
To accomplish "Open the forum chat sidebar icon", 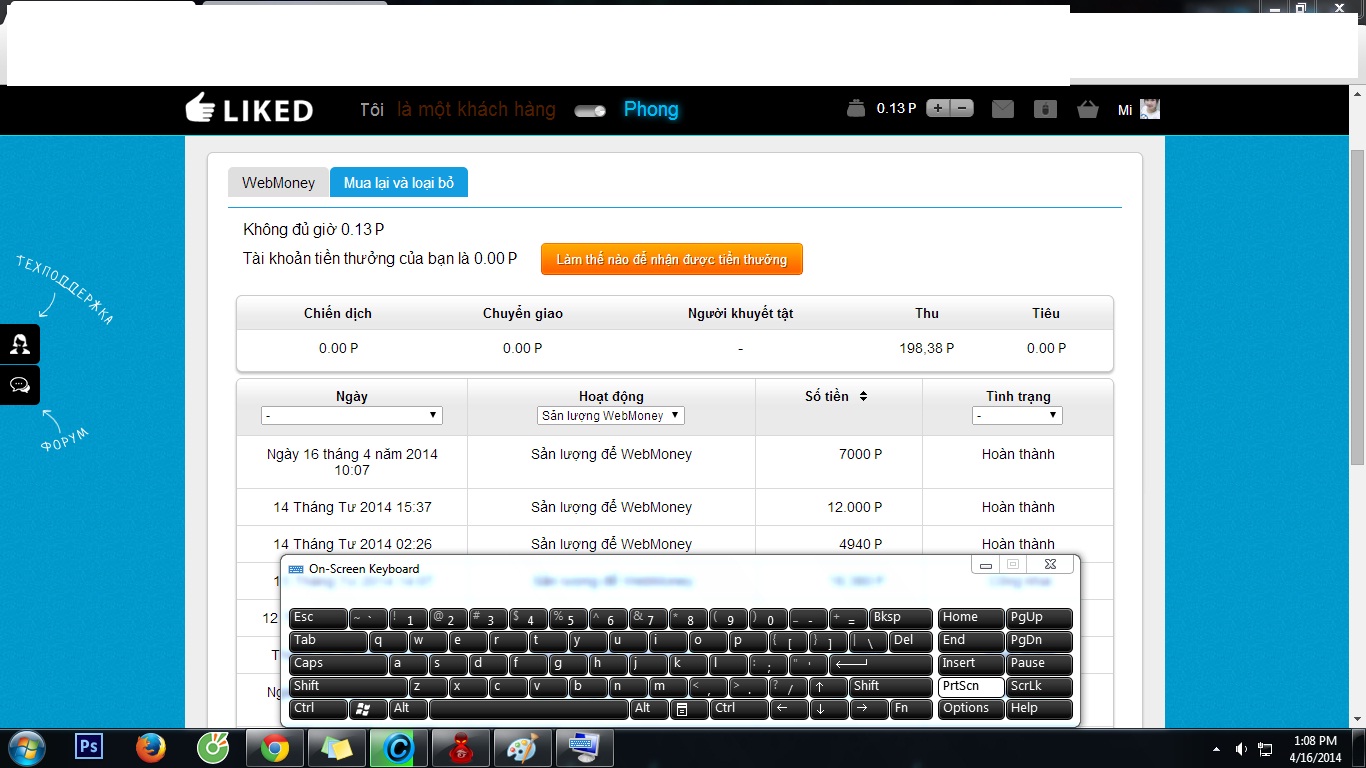I will click(20, 385).
